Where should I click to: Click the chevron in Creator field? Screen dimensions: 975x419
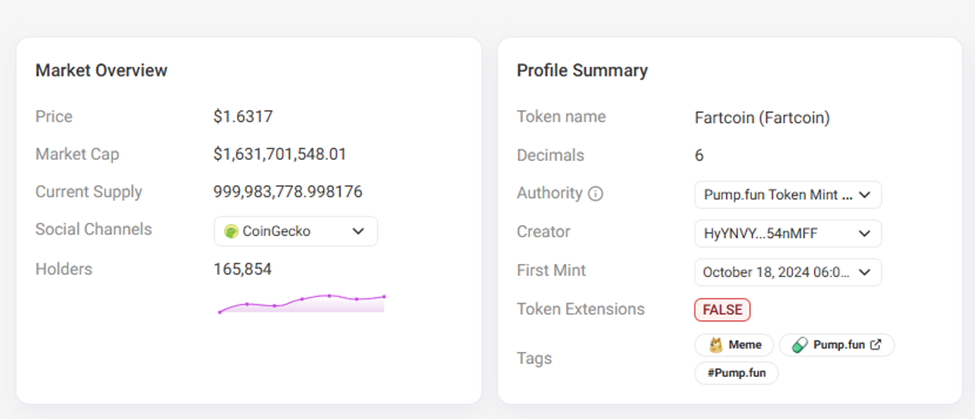pyautogui.click(x=864, y=233)
